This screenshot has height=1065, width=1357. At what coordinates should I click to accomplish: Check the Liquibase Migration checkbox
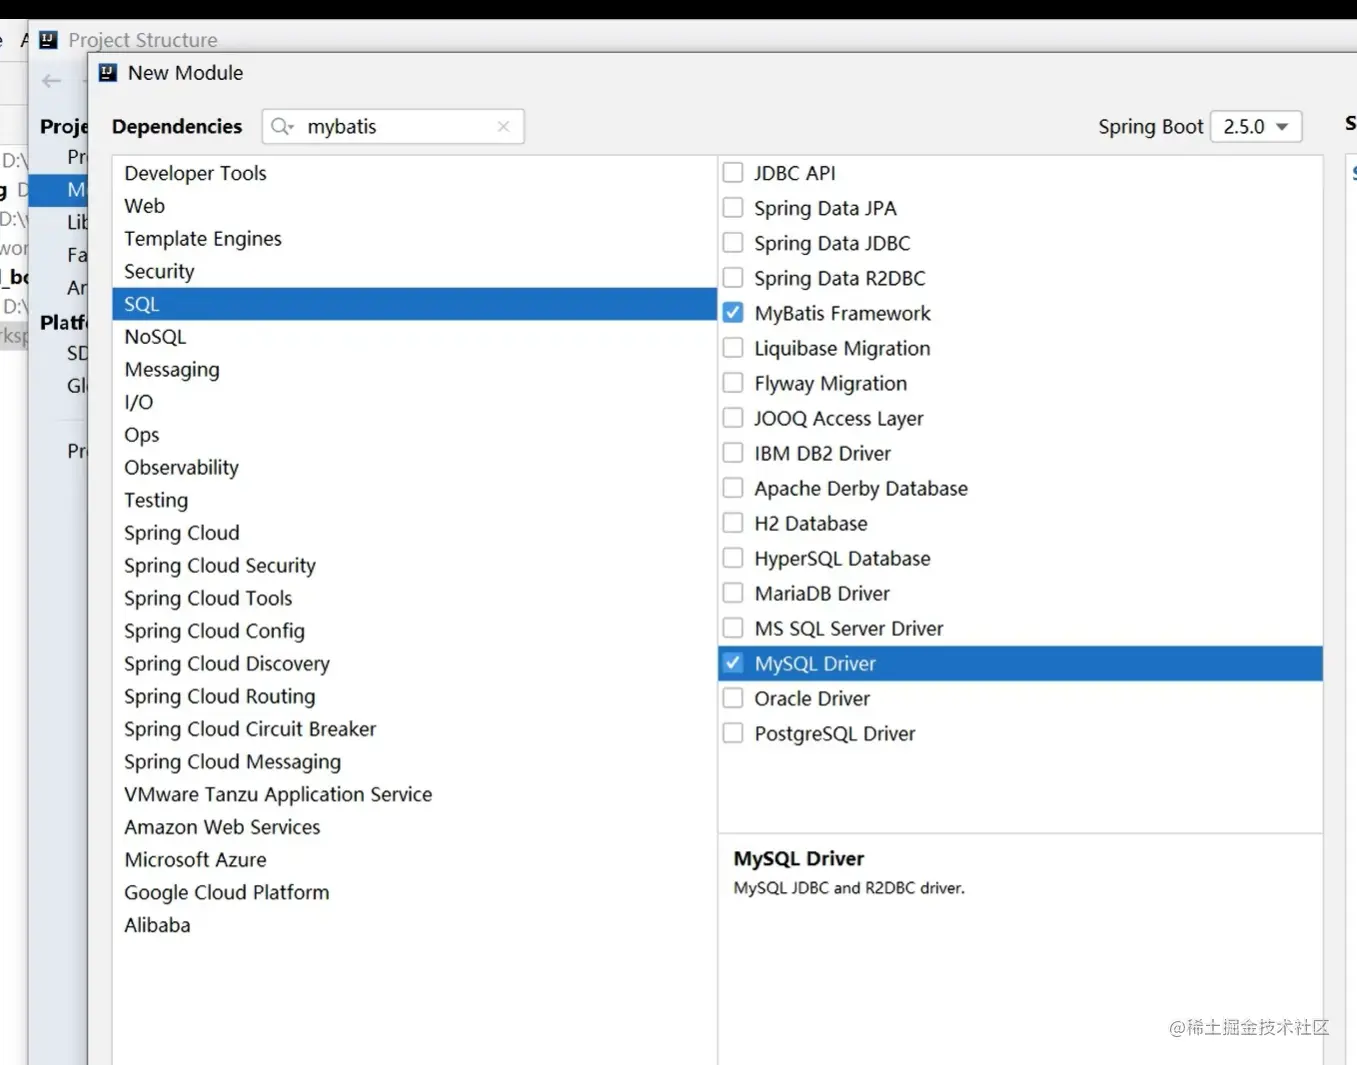click(733, 348)
